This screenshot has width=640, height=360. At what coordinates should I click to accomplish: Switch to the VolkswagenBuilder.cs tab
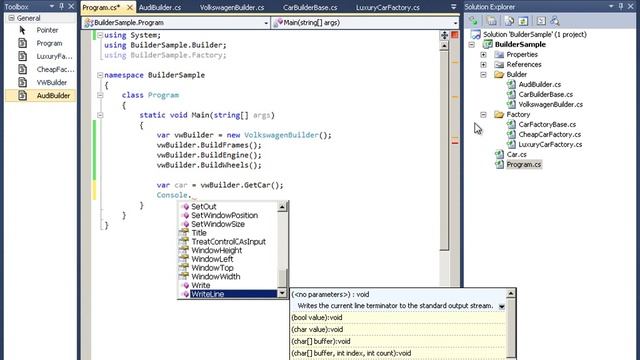coord(232,7)
